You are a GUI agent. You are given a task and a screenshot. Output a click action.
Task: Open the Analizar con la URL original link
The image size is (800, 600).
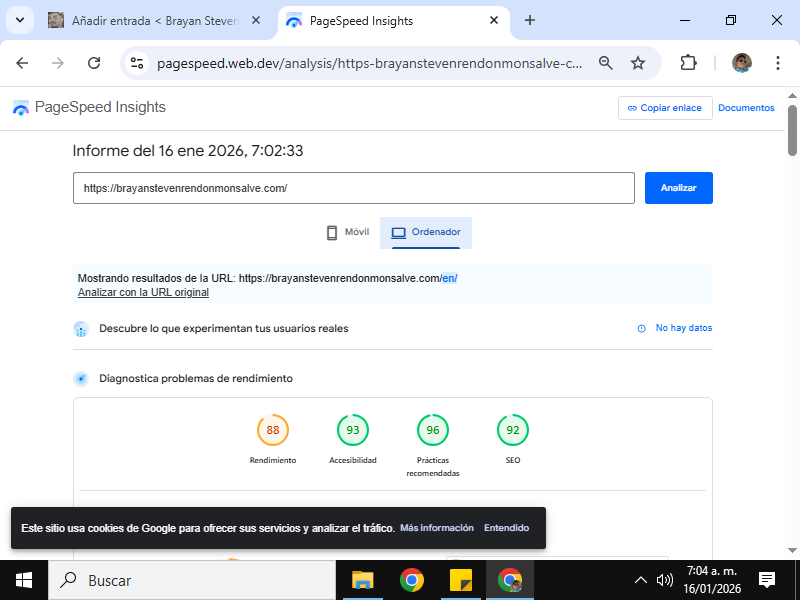tap(143, 293)
